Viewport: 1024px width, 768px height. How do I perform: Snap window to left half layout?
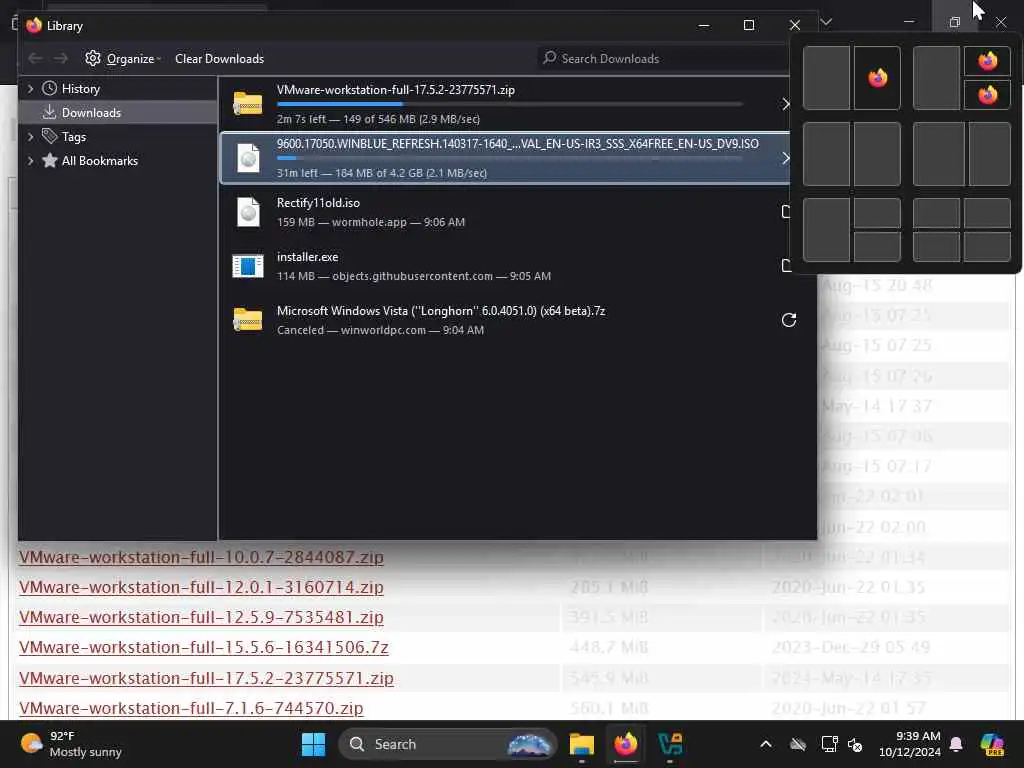click(826, 78)
